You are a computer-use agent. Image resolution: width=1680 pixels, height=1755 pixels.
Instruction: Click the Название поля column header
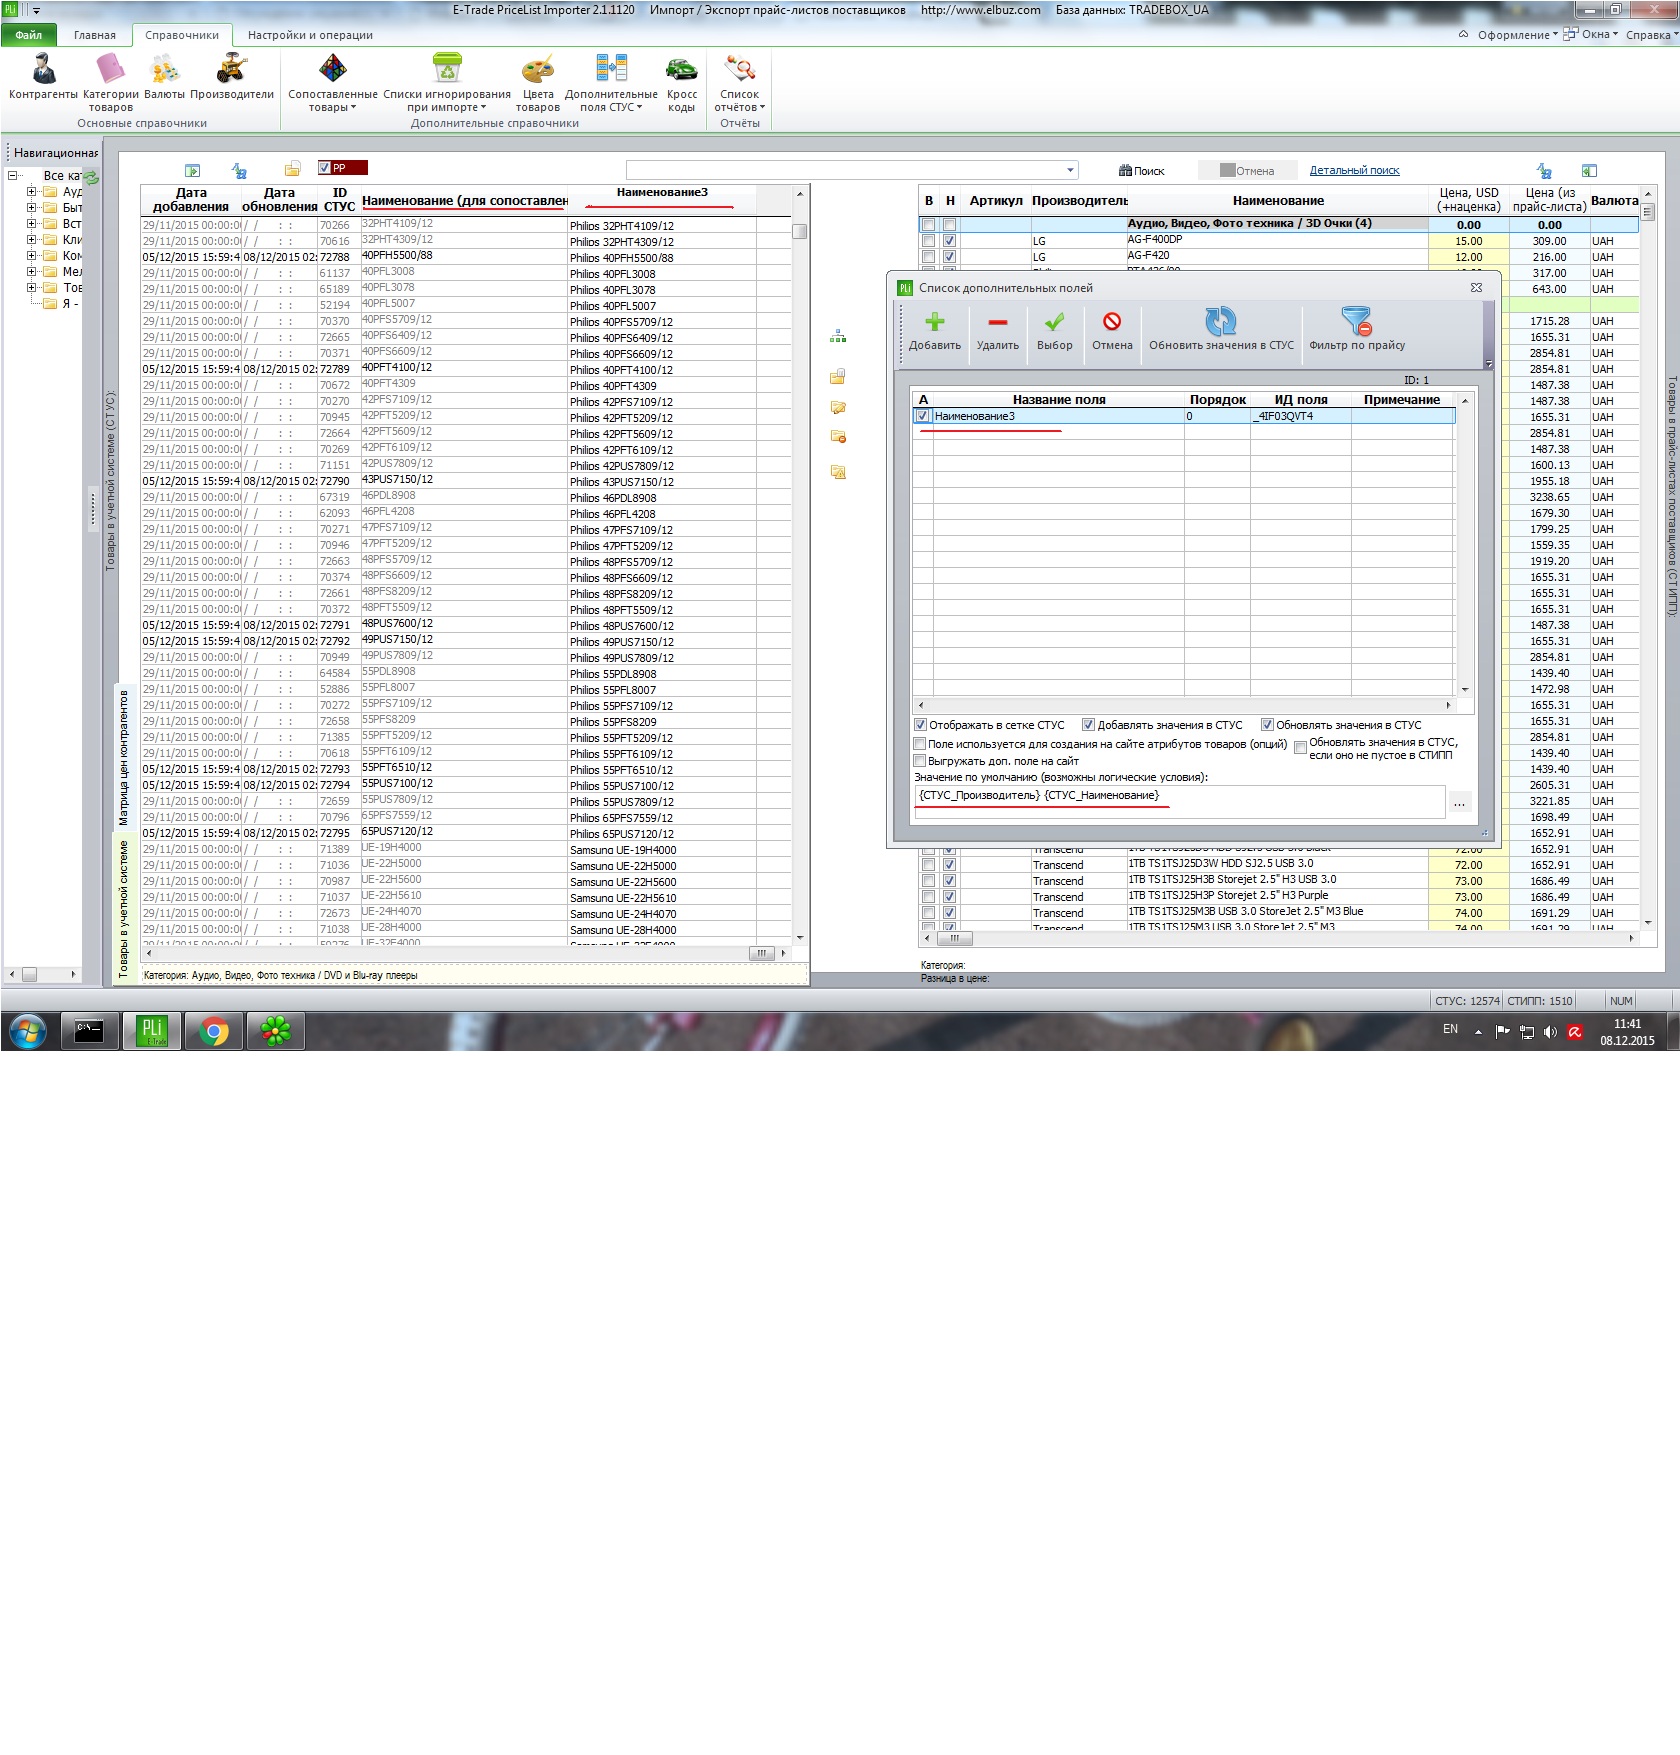pos(1059,399)
